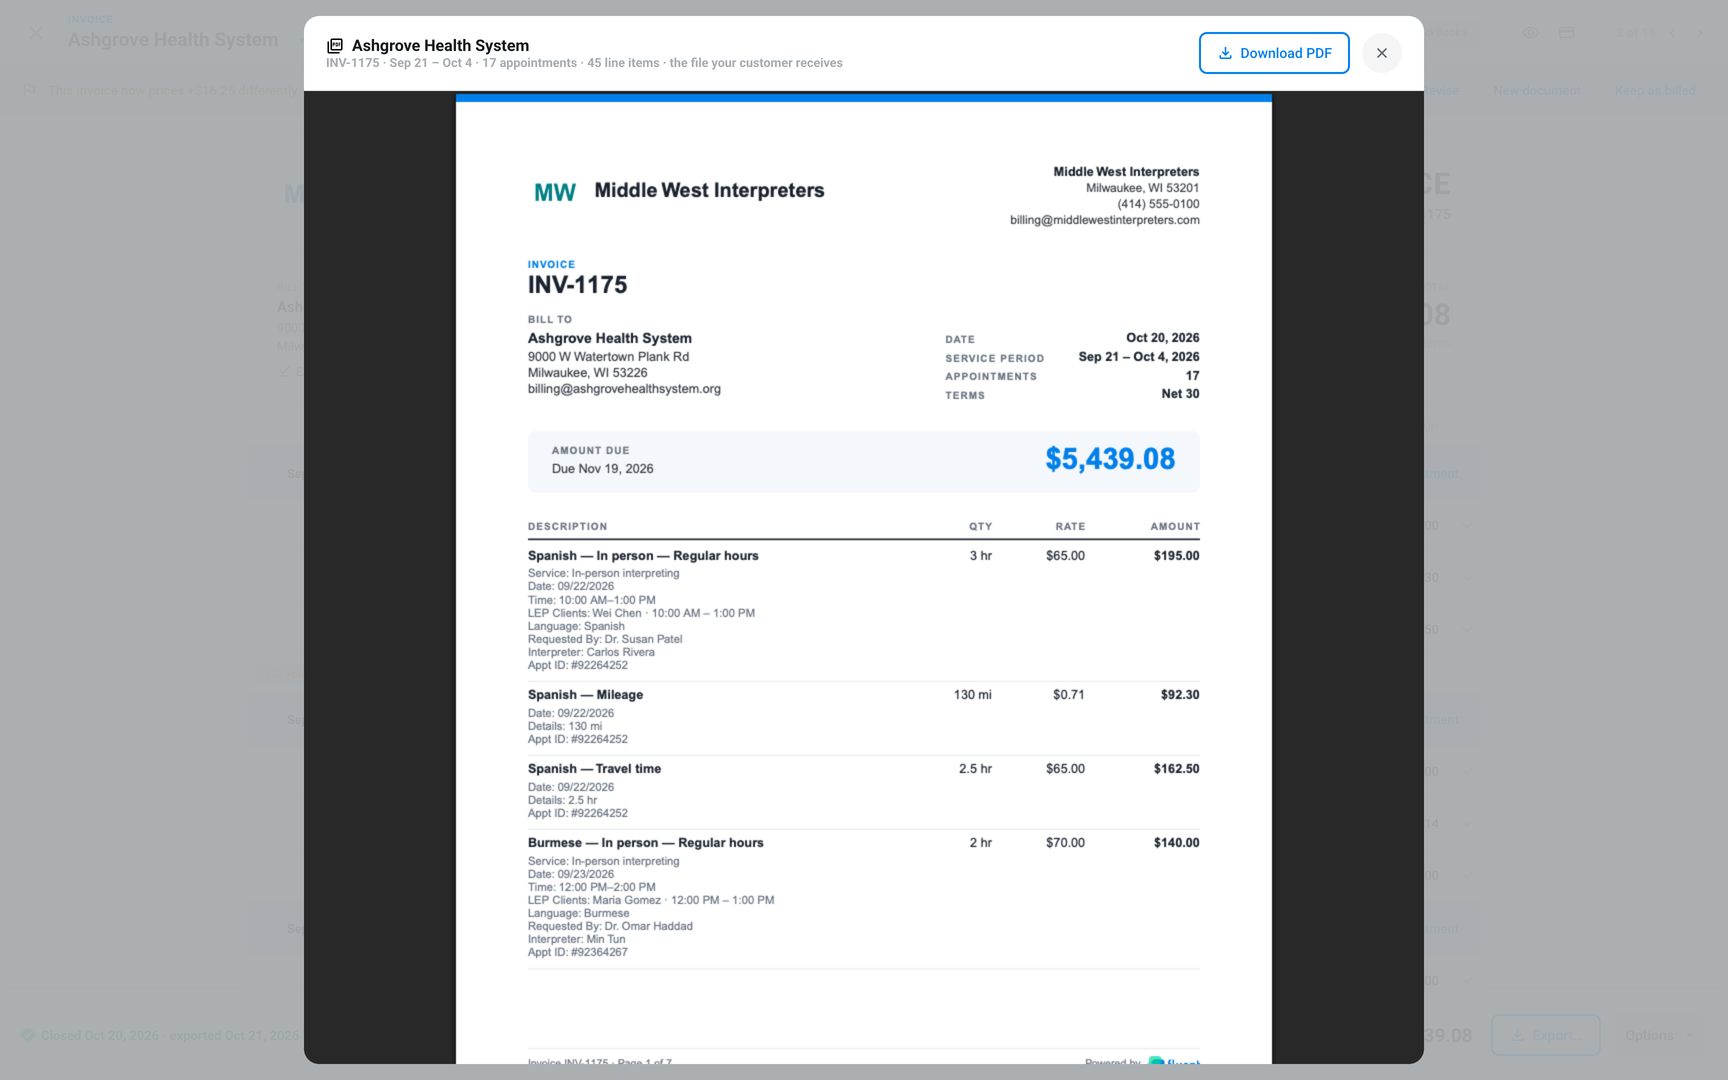Viewport: 1728px width, 1080px height.
Task: Click the Sep 21 – Oct 4, 2026 service period
Action: (1139, 357)
